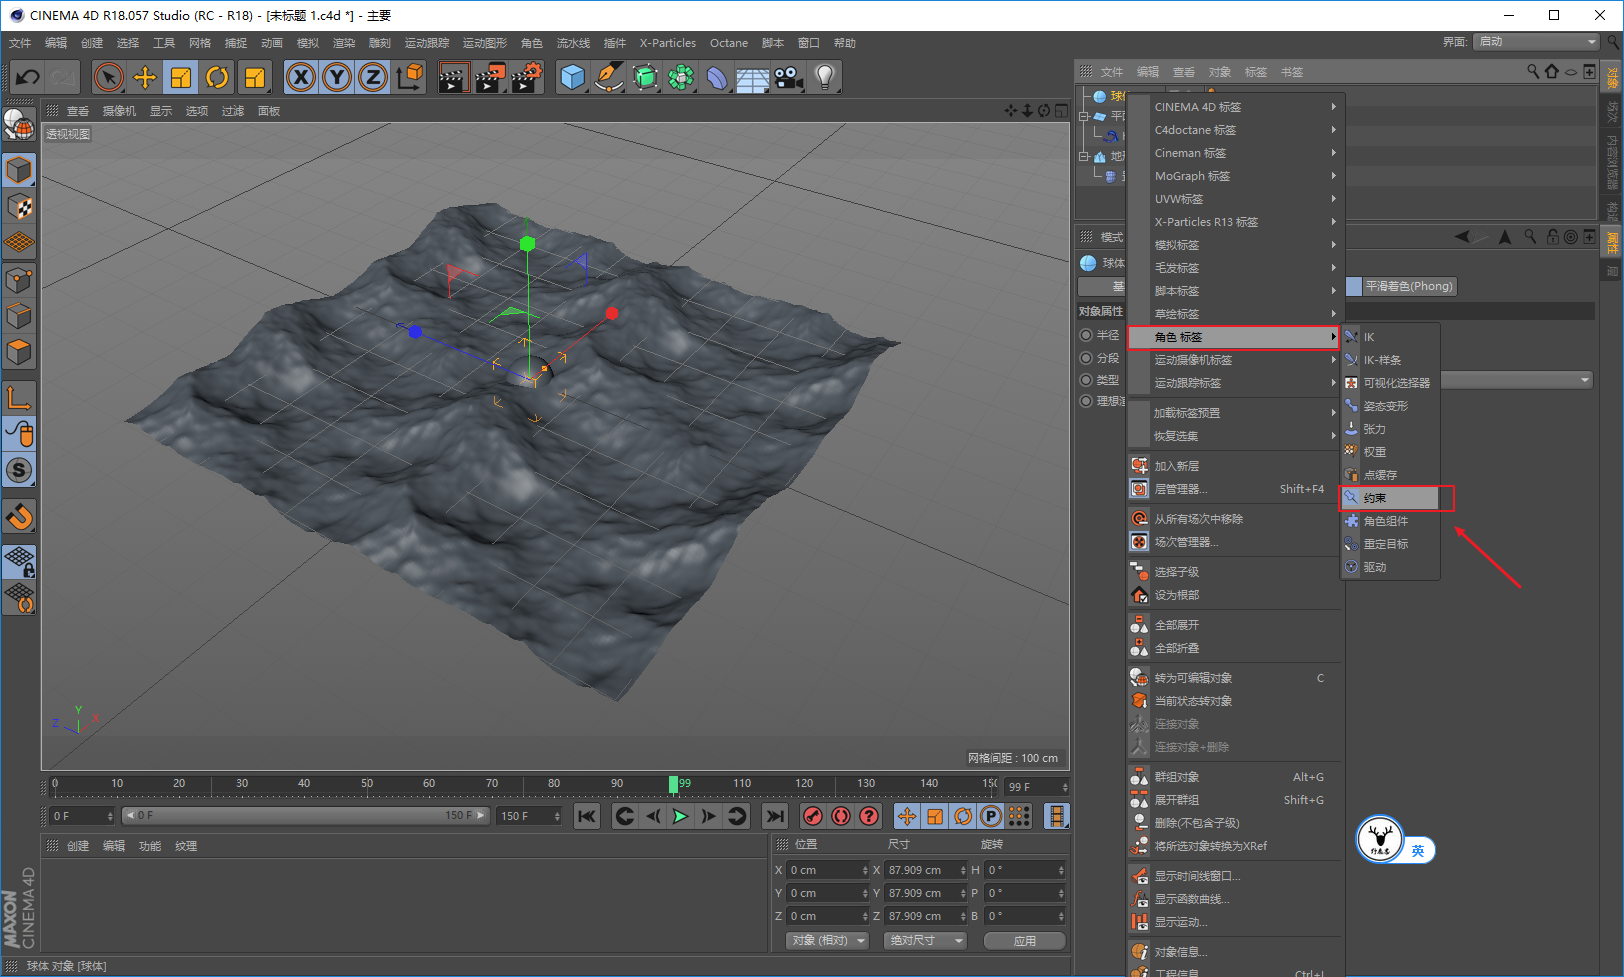The height and width of the screenshot is (977, 1624).
Task: Open the 对象 (相对) coordinate dropdown
Action: (x=827, y=941)
